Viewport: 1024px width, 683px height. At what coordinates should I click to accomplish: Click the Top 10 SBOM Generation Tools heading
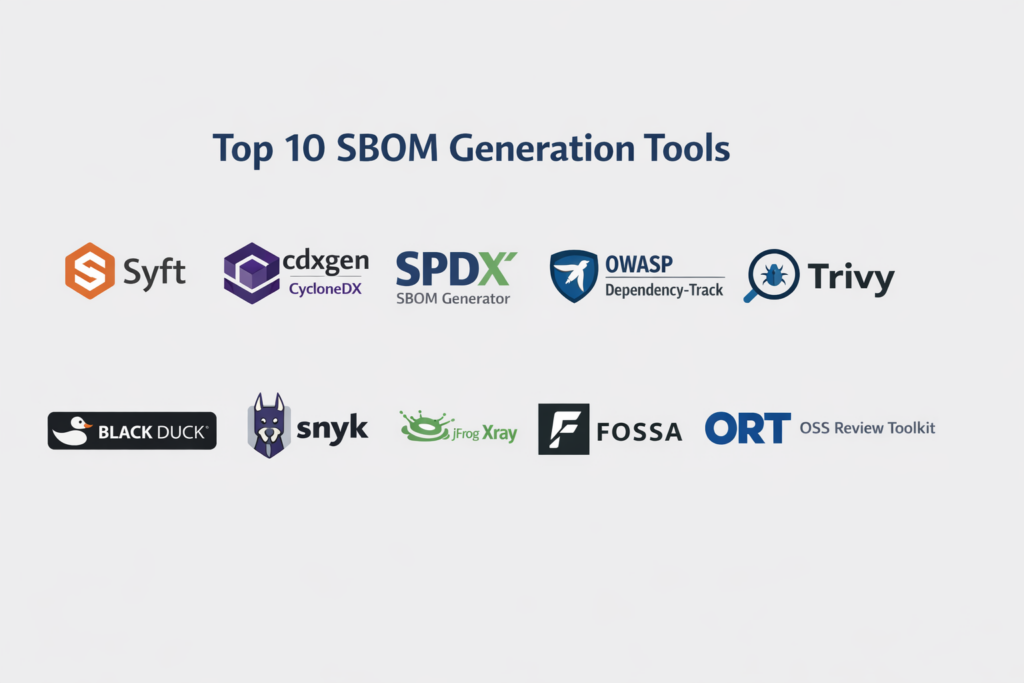click(471, 149)
